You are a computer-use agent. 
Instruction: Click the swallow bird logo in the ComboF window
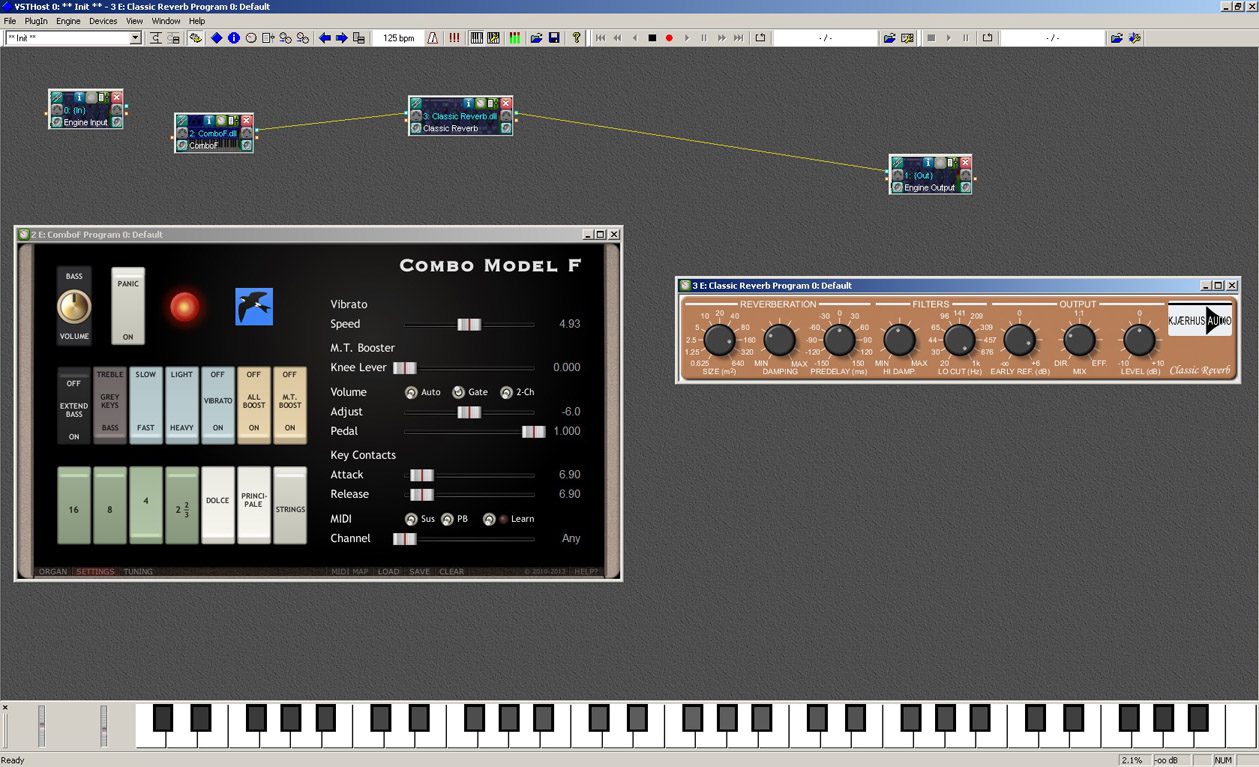[254, 306]
